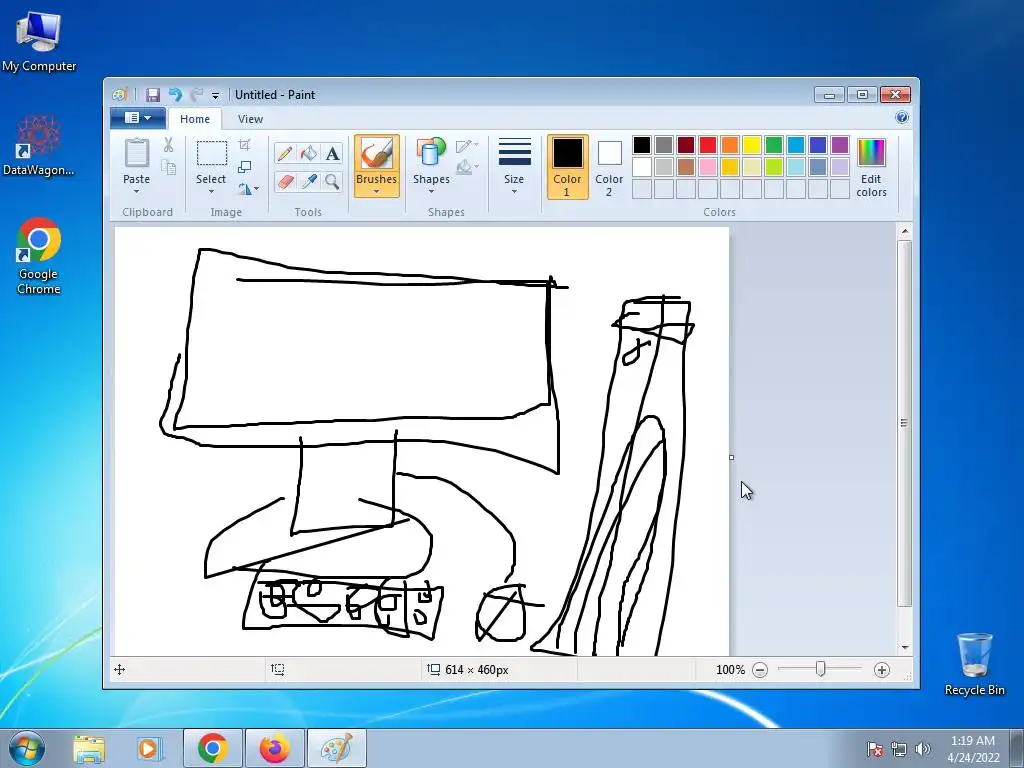Pick the green color swatch
This screenshot has height=768, width=1024.
click(774, 145)
